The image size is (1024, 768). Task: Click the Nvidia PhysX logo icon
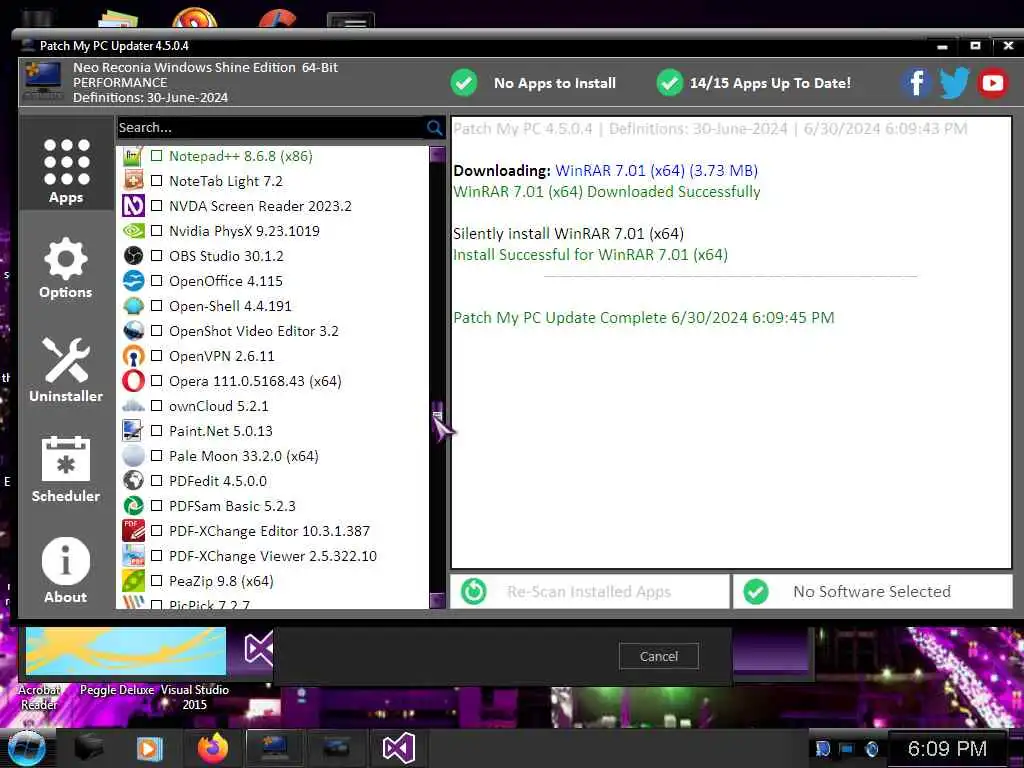(x=133, y=231)
